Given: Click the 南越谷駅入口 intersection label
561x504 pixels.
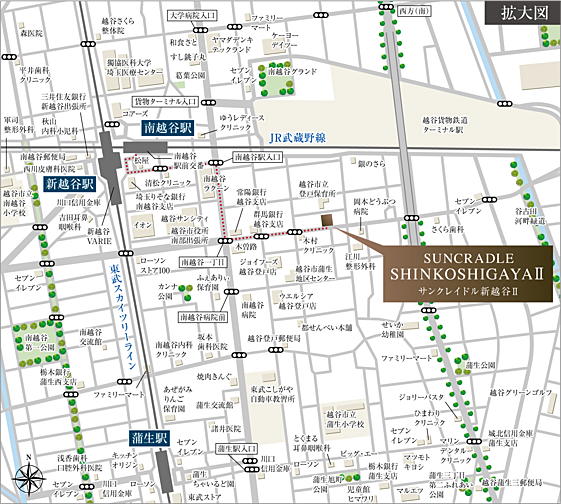Looking at the screenshot, I should (x=258, y=157).
